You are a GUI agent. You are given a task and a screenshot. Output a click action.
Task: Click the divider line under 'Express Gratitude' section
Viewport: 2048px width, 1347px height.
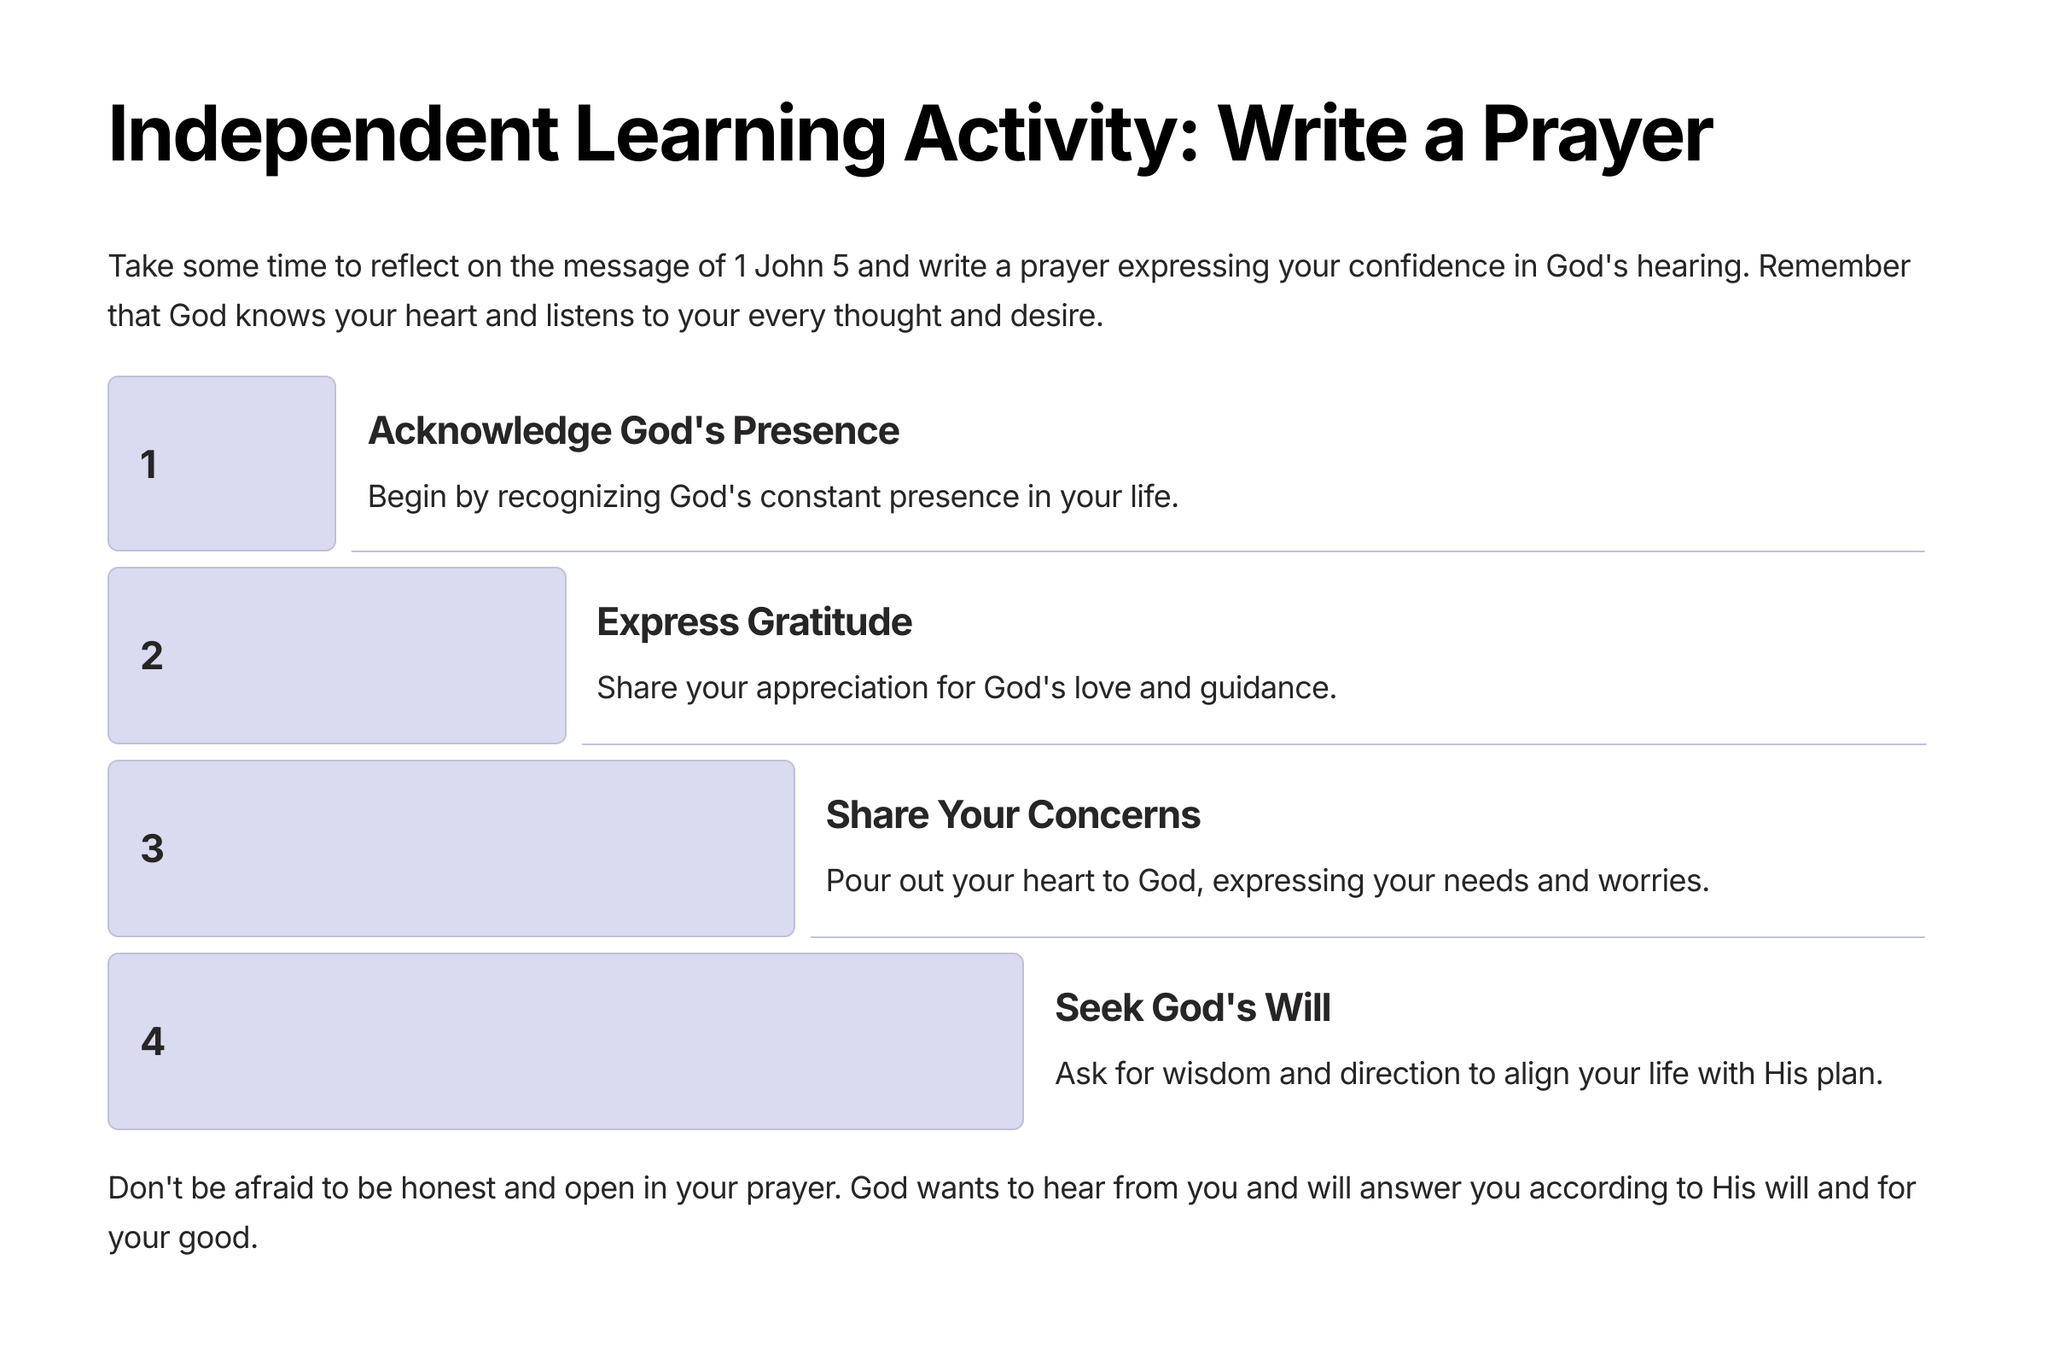[x=1253, y=744]
